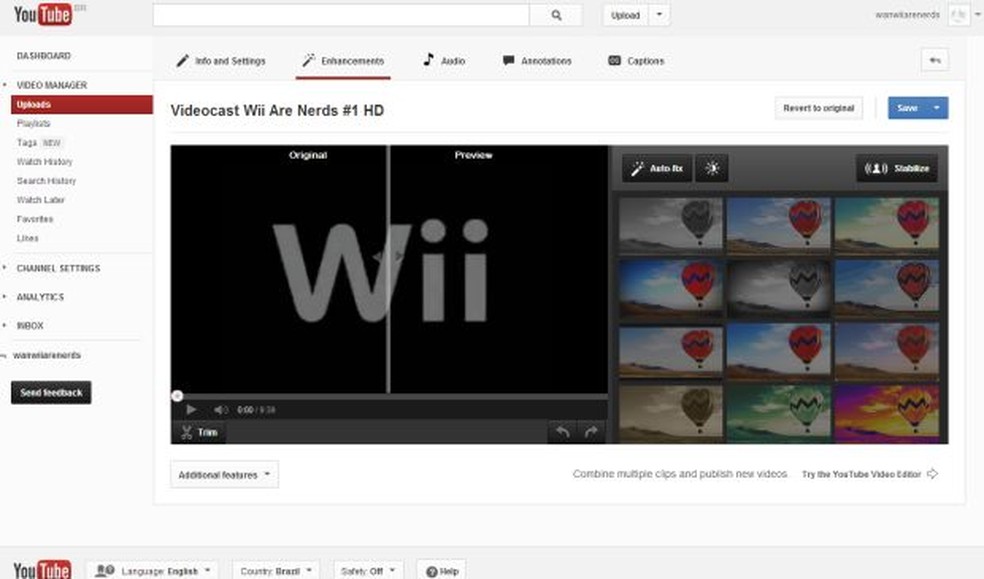Switch the Country setting from Brazil

point(275,569)
